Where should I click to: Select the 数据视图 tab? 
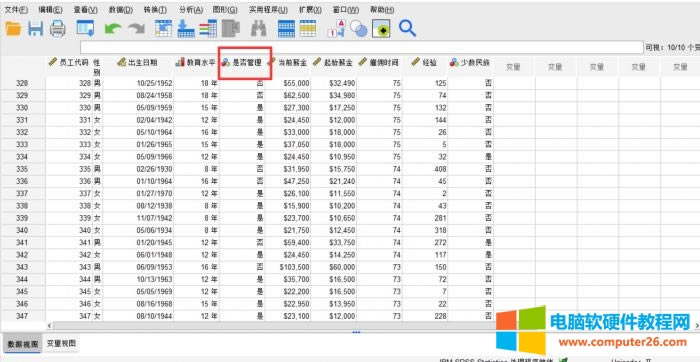pyautogui.click(x=23, y=344)
